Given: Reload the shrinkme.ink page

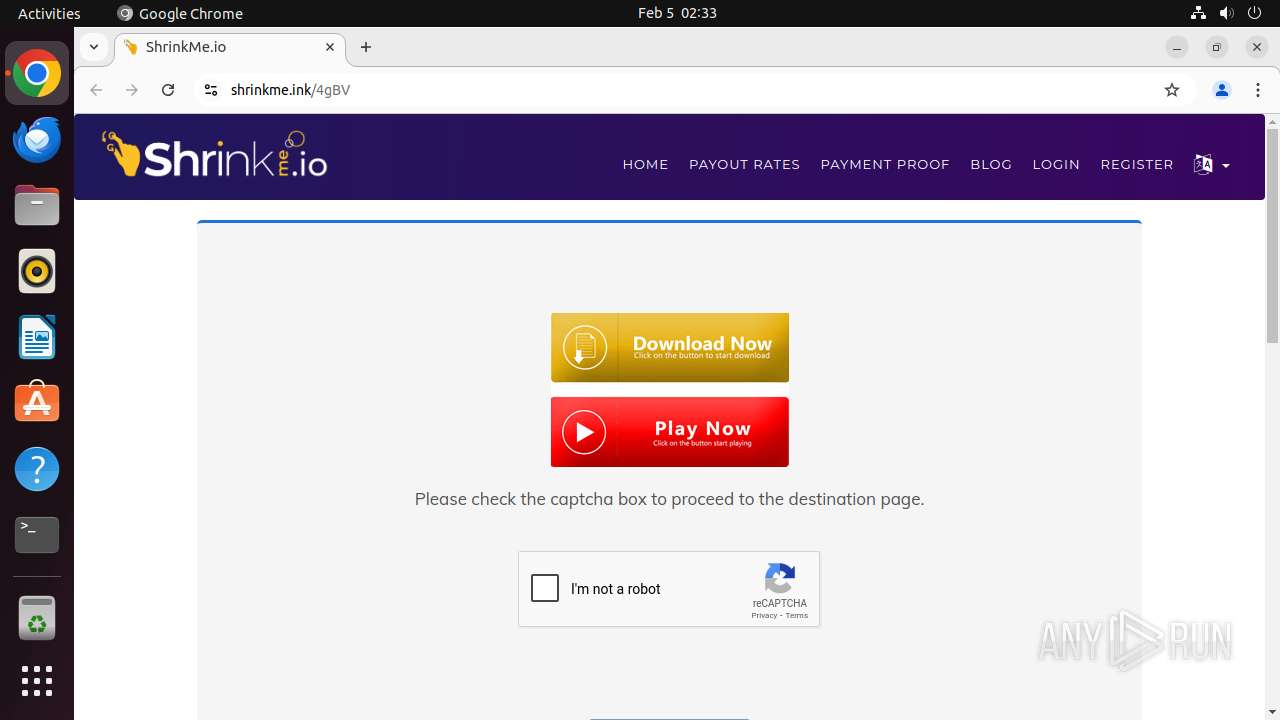Looking at the screenshot, I should (168, 90).
